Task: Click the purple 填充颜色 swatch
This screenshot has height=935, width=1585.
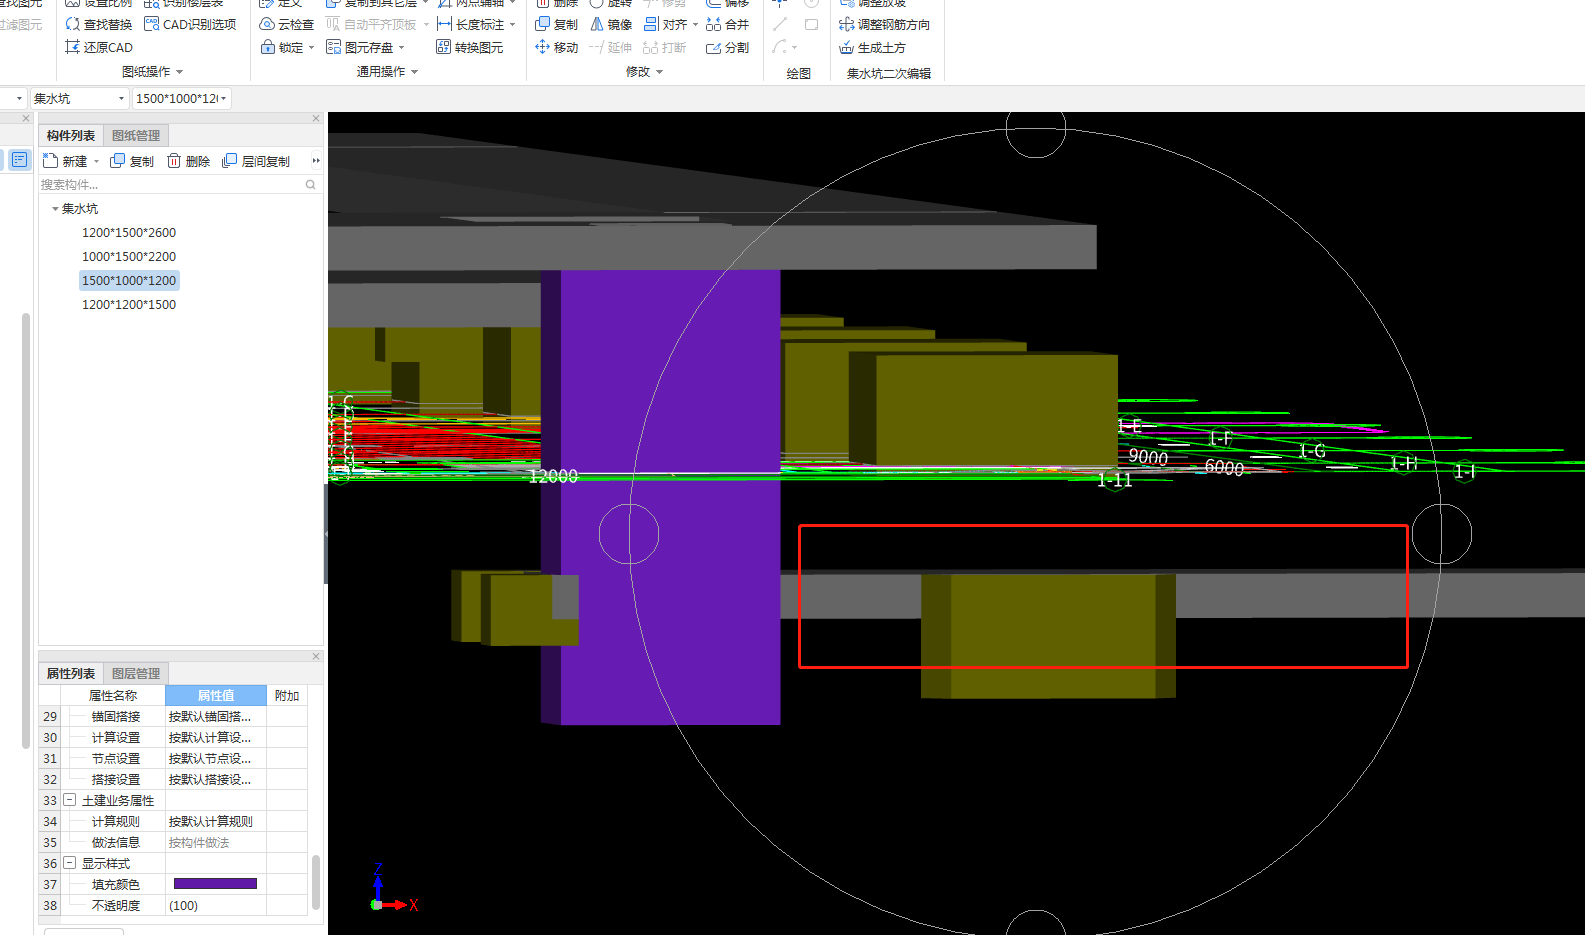Action: coord(215,884)
